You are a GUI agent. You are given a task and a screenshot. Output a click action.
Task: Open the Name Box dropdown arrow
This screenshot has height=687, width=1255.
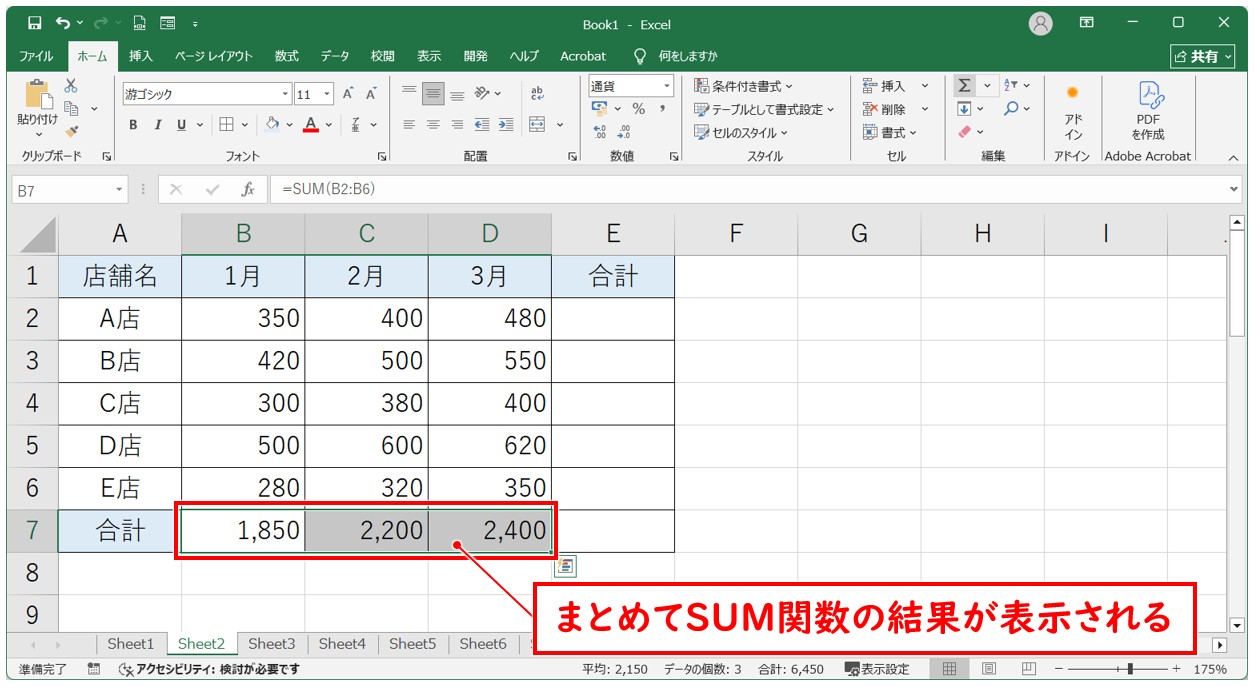pos(120,189)
